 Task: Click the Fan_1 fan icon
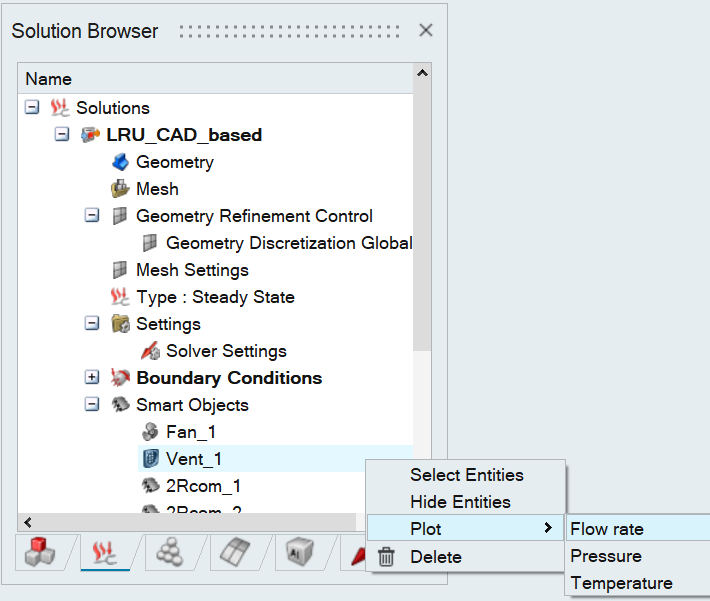click(150, 432)
